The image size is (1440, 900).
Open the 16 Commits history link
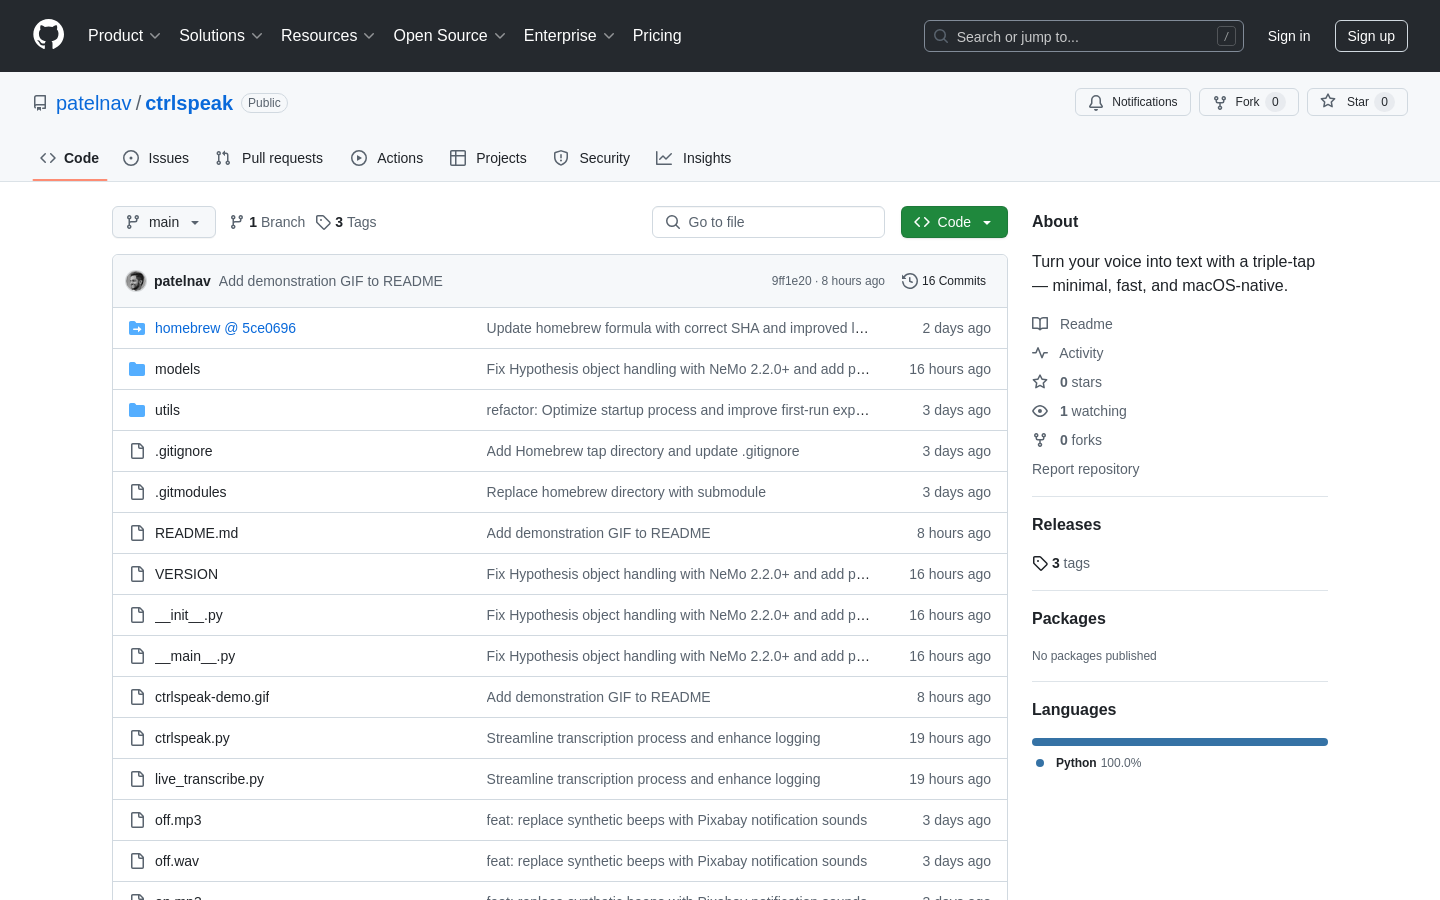click(944, 281)
